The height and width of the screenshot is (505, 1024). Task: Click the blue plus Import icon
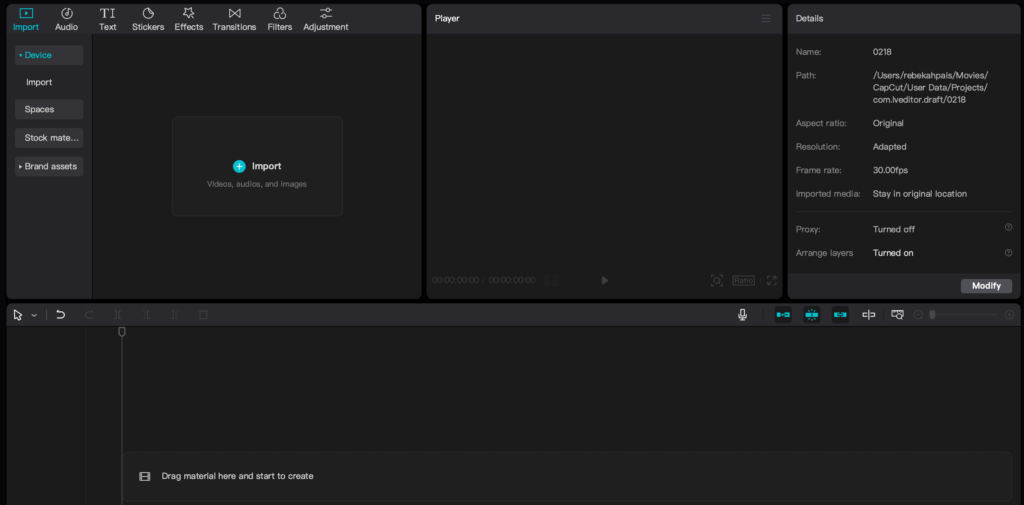[x=239, y=167]
